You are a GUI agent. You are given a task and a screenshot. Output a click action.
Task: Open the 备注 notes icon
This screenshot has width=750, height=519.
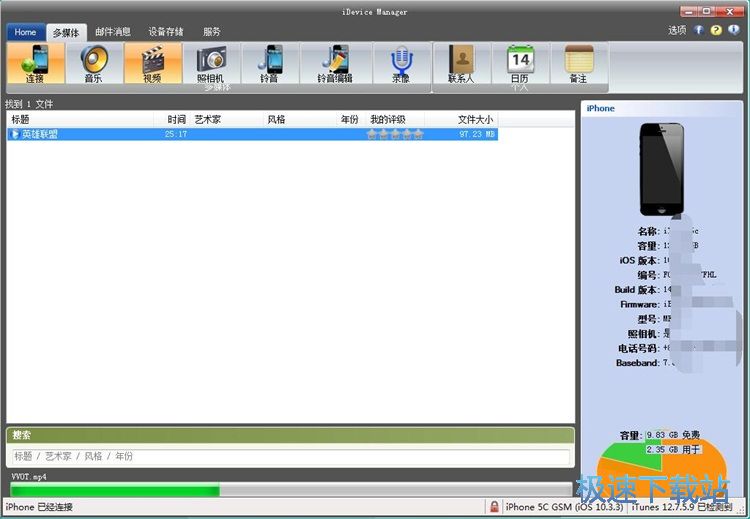pos(579,64)
